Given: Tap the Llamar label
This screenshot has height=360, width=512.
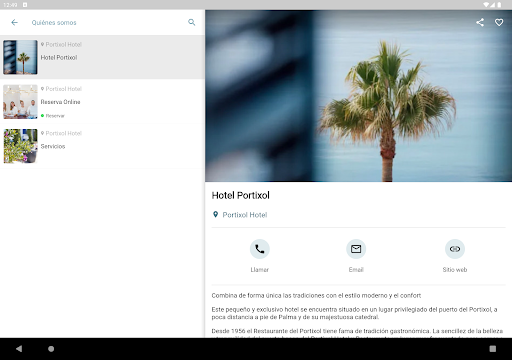Looking at the screenshot, I should pyautogui.click(x=260, y=270).
